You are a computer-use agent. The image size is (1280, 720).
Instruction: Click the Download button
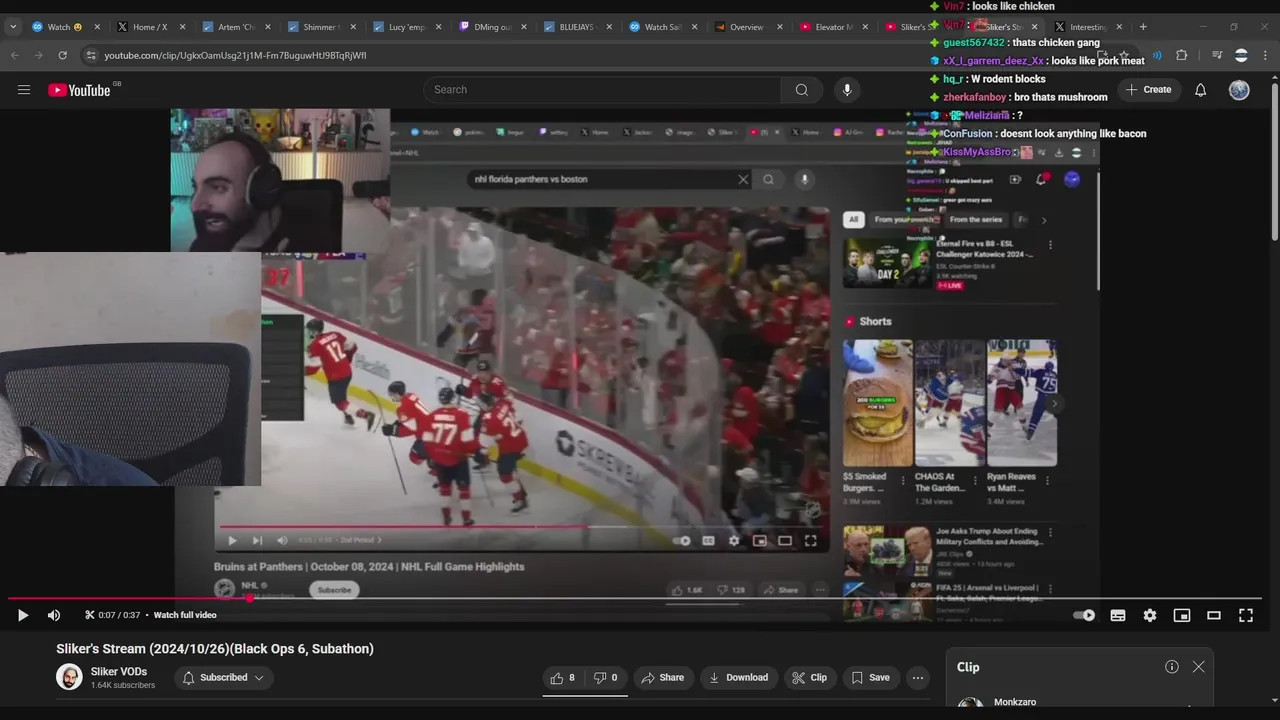(x=738, y=678)
